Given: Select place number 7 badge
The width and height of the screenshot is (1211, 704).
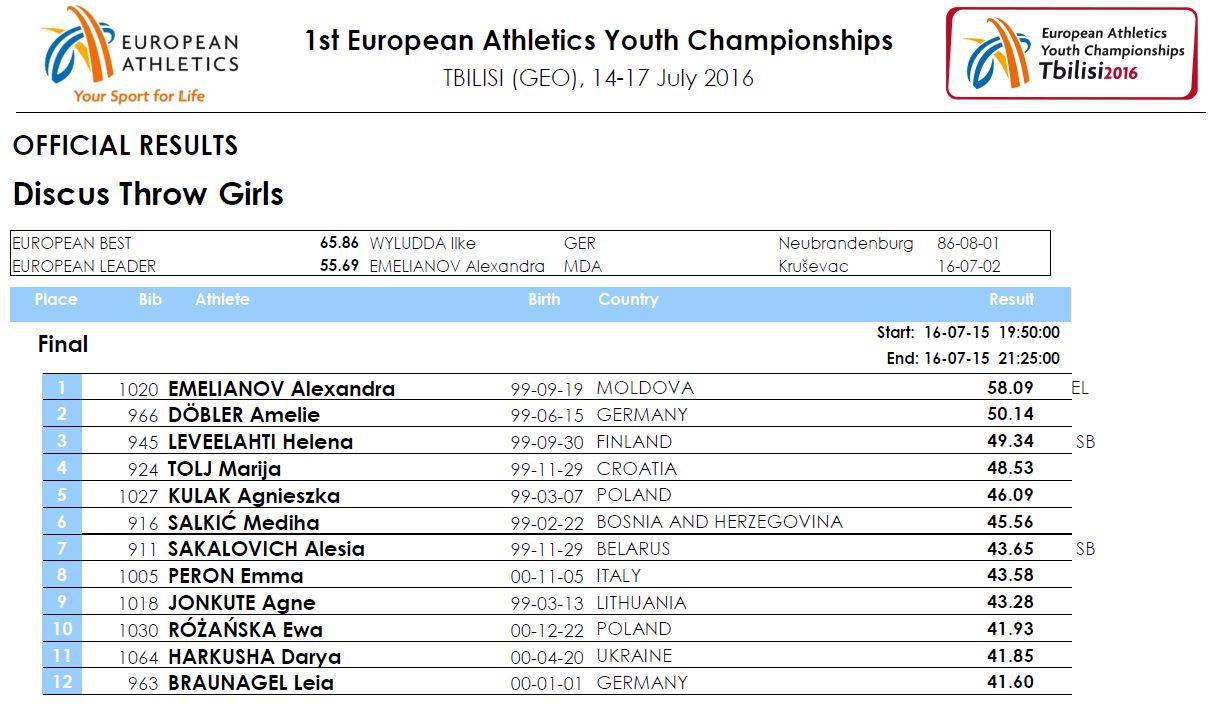Looking at the screenshot, I should pyautogui.click(x=62, y=548).
